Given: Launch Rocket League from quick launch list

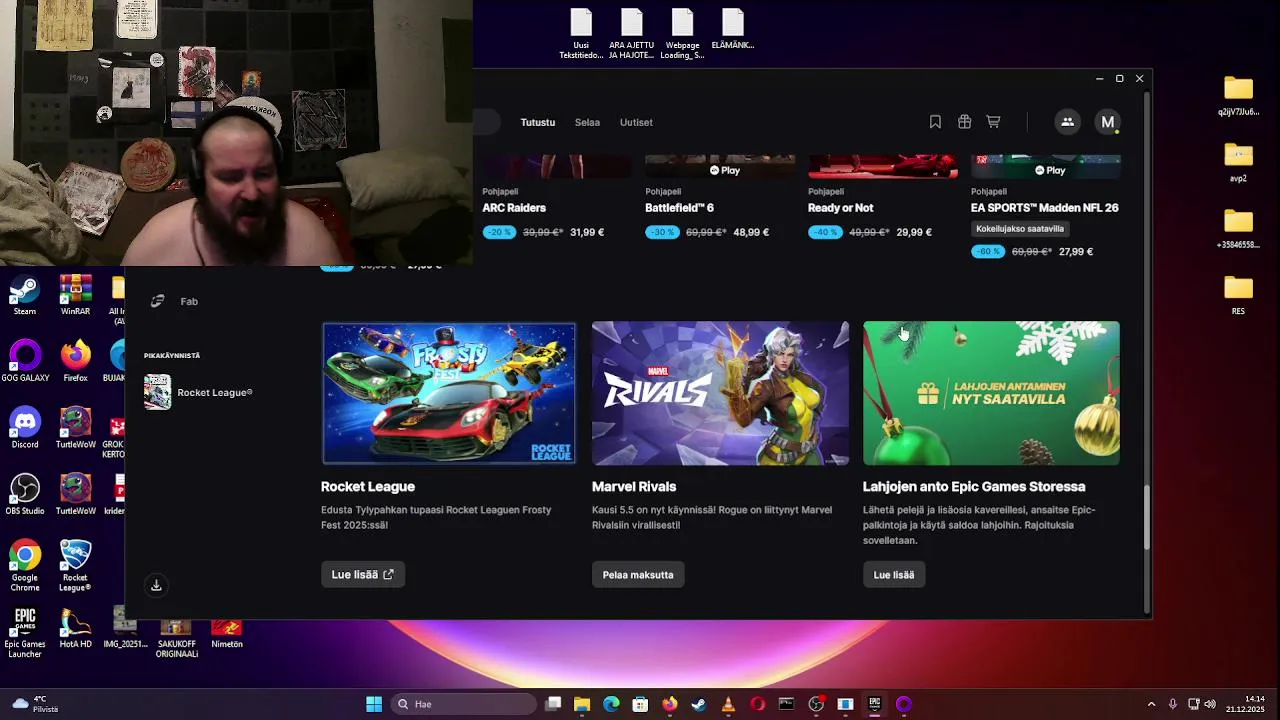Looking at the screenshot, I should (x=198, y=392).
